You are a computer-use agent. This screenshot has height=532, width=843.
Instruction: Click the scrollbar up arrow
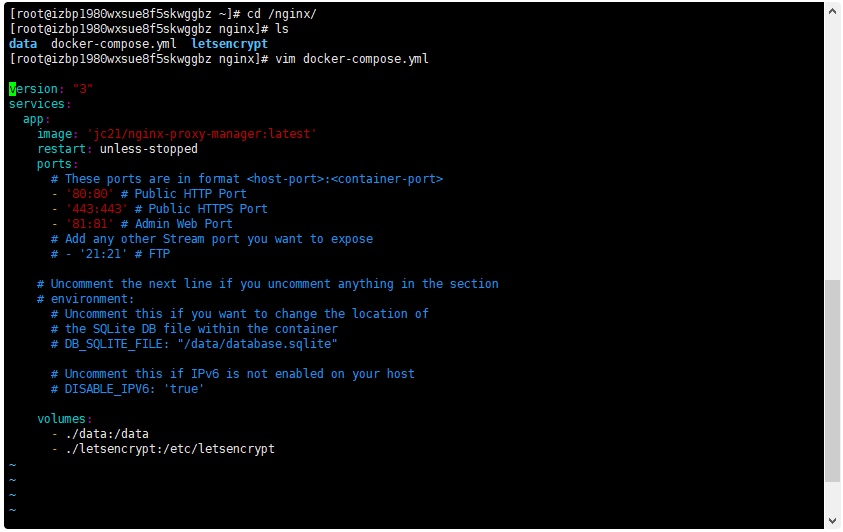click(x=833, y=9)
